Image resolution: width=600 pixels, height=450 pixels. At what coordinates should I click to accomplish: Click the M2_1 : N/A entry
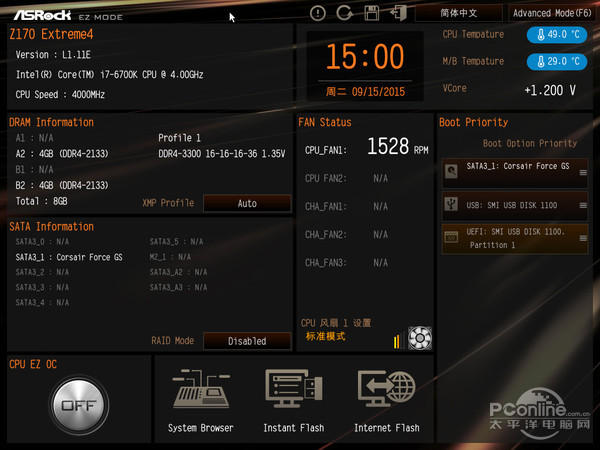click(170, 257)
